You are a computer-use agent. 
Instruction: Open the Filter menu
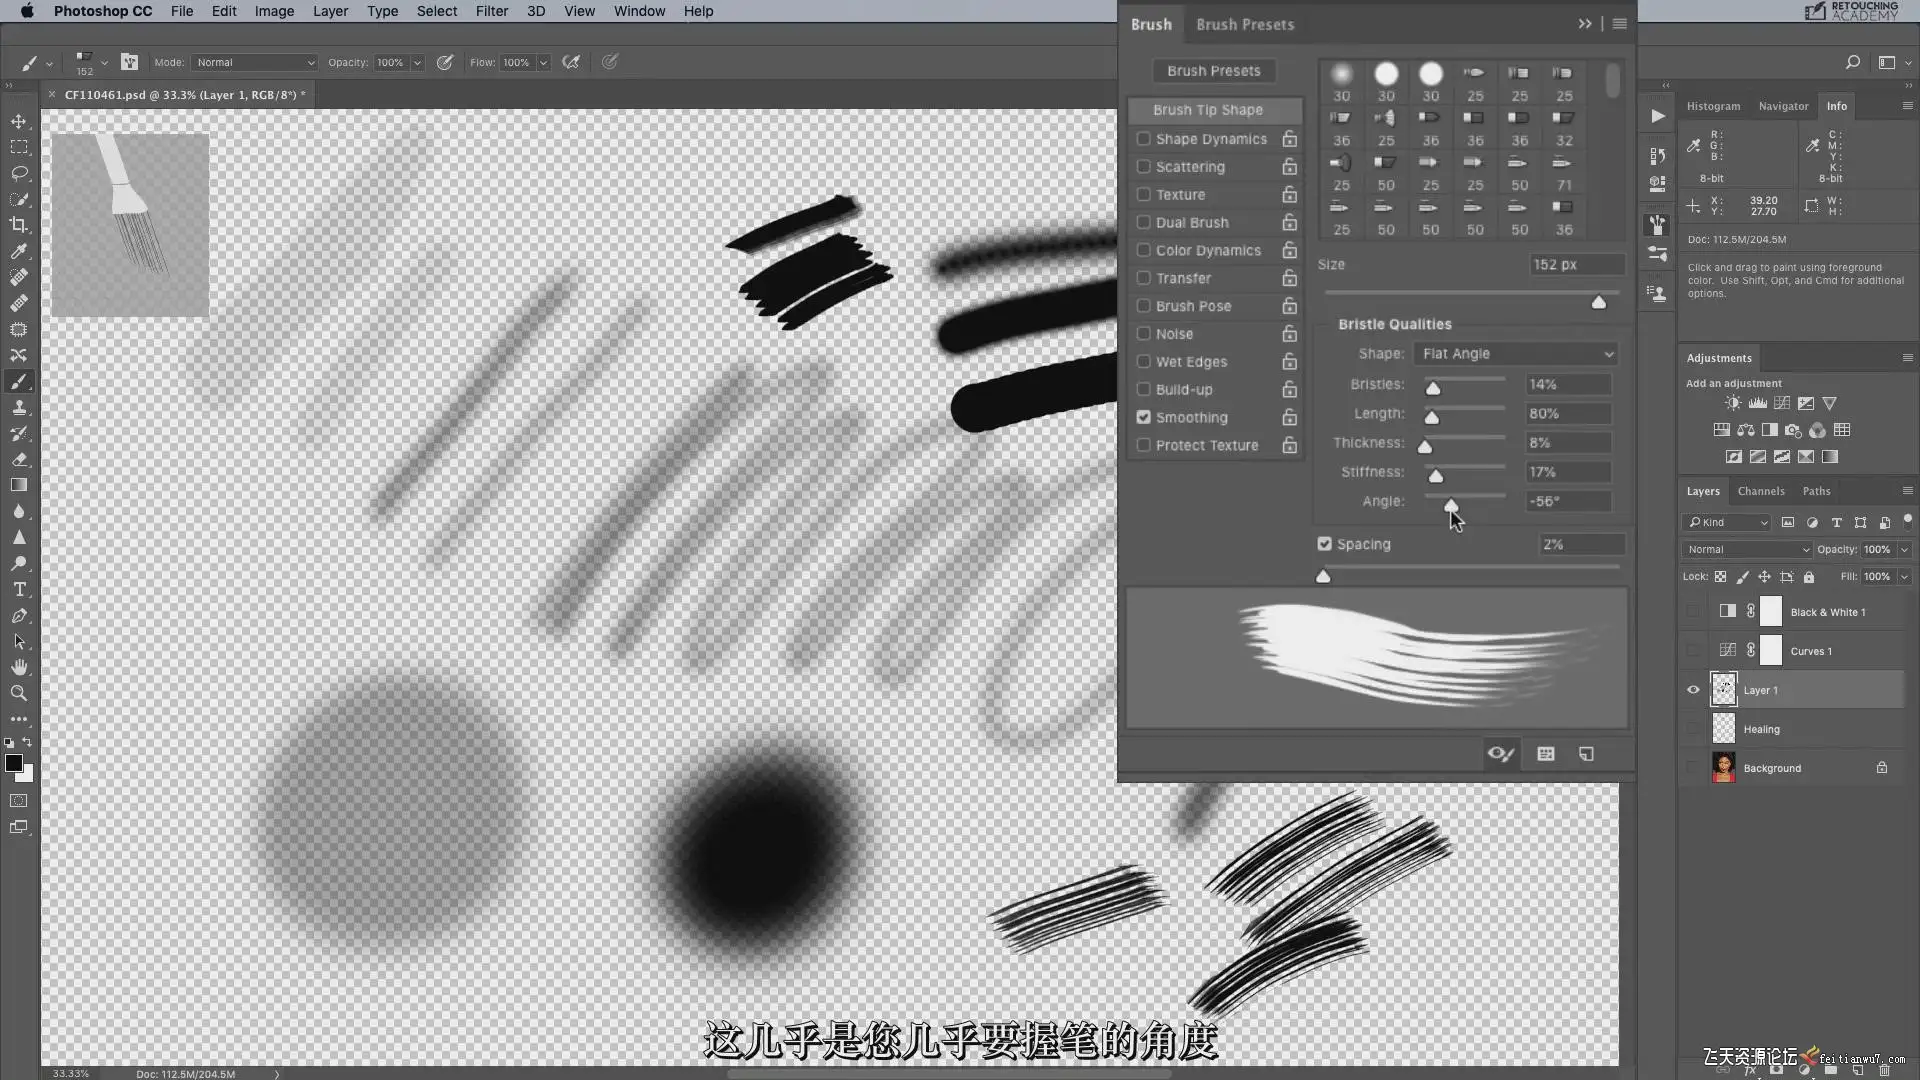[491, 11]
